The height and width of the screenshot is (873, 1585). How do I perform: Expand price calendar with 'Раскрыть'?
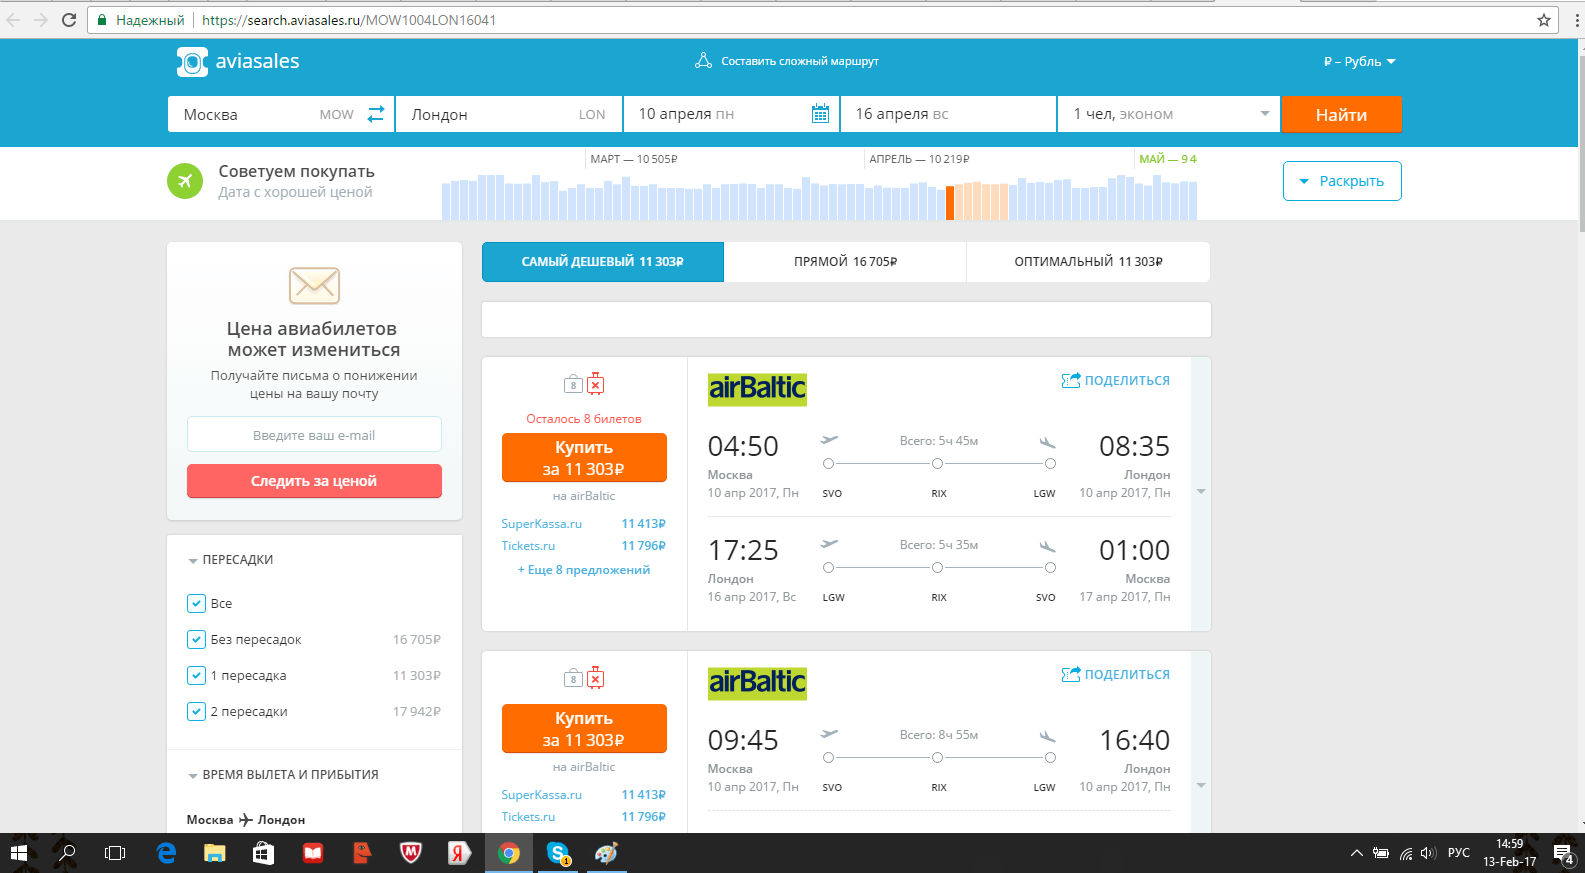pyautogui.click(x=1342, y=181)
